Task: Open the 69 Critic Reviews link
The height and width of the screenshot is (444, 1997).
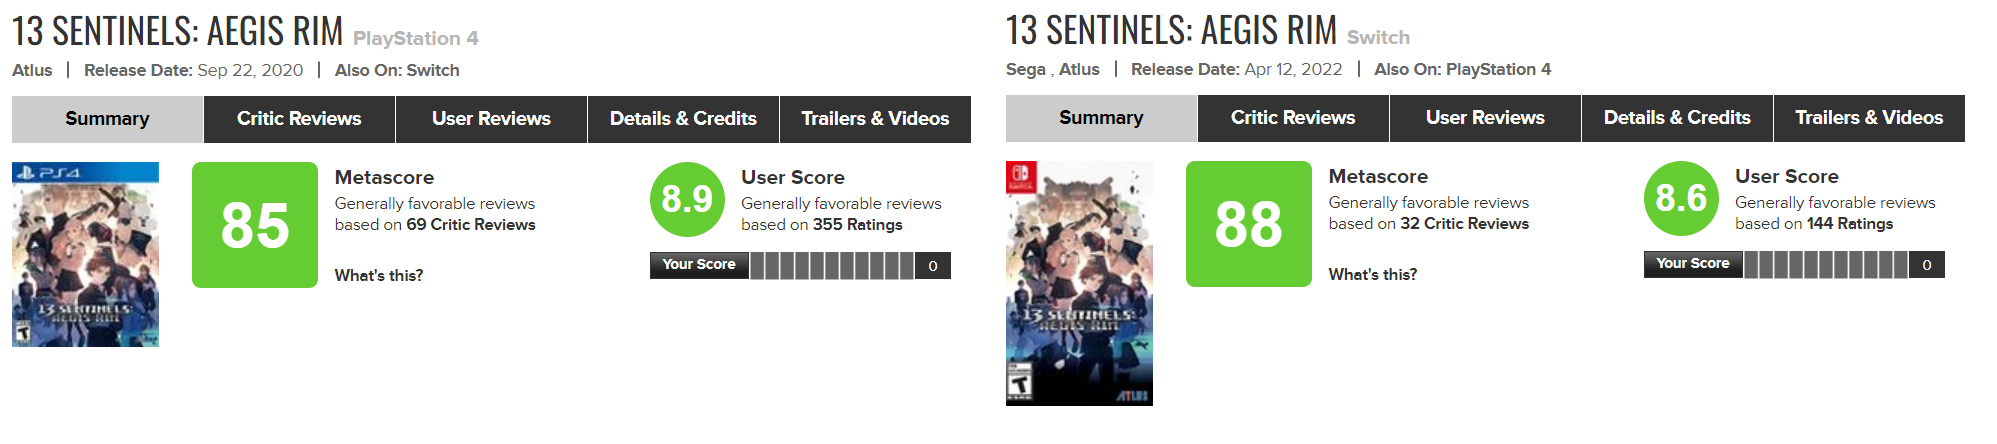Action: coord(470,225)
